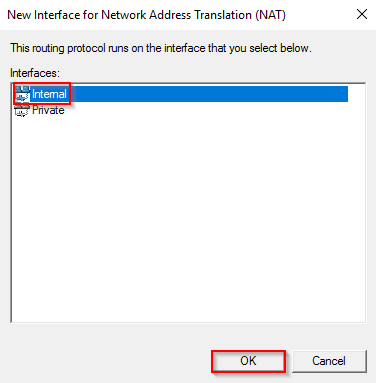Cancel the new NAT interface dialog
This screenshot has height=383, width=376.
(x=329, y=361)
